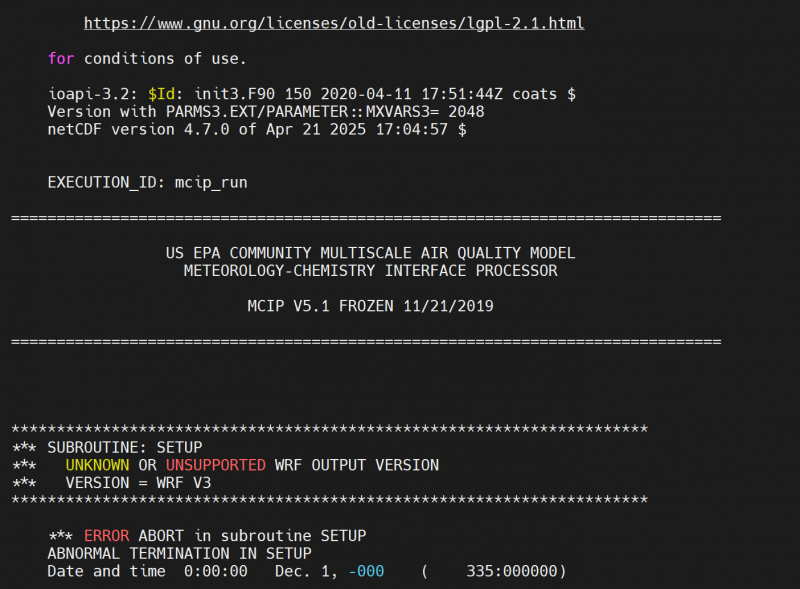Click the red "UNSUPPORTED" word
Viewport: 800px width, 589px height.
point(216,465)
